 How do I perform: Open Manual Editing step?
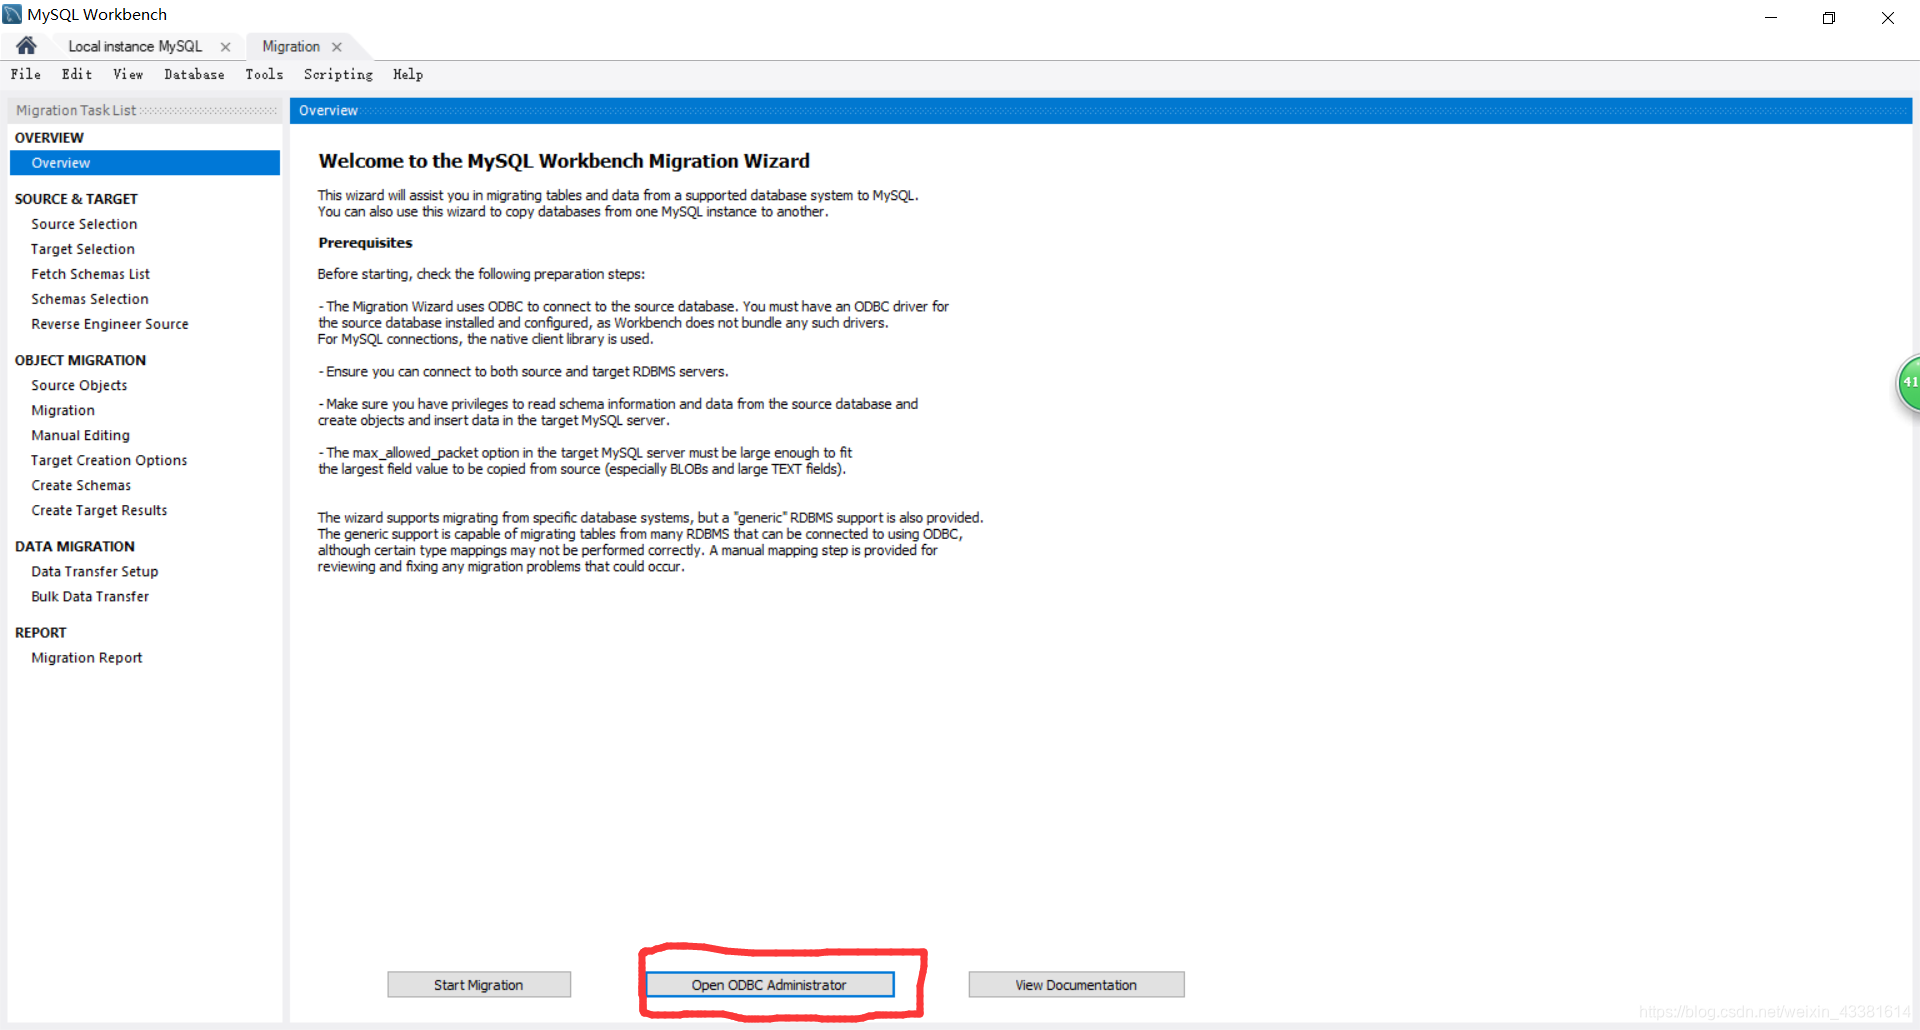click(x=80, y=435)
